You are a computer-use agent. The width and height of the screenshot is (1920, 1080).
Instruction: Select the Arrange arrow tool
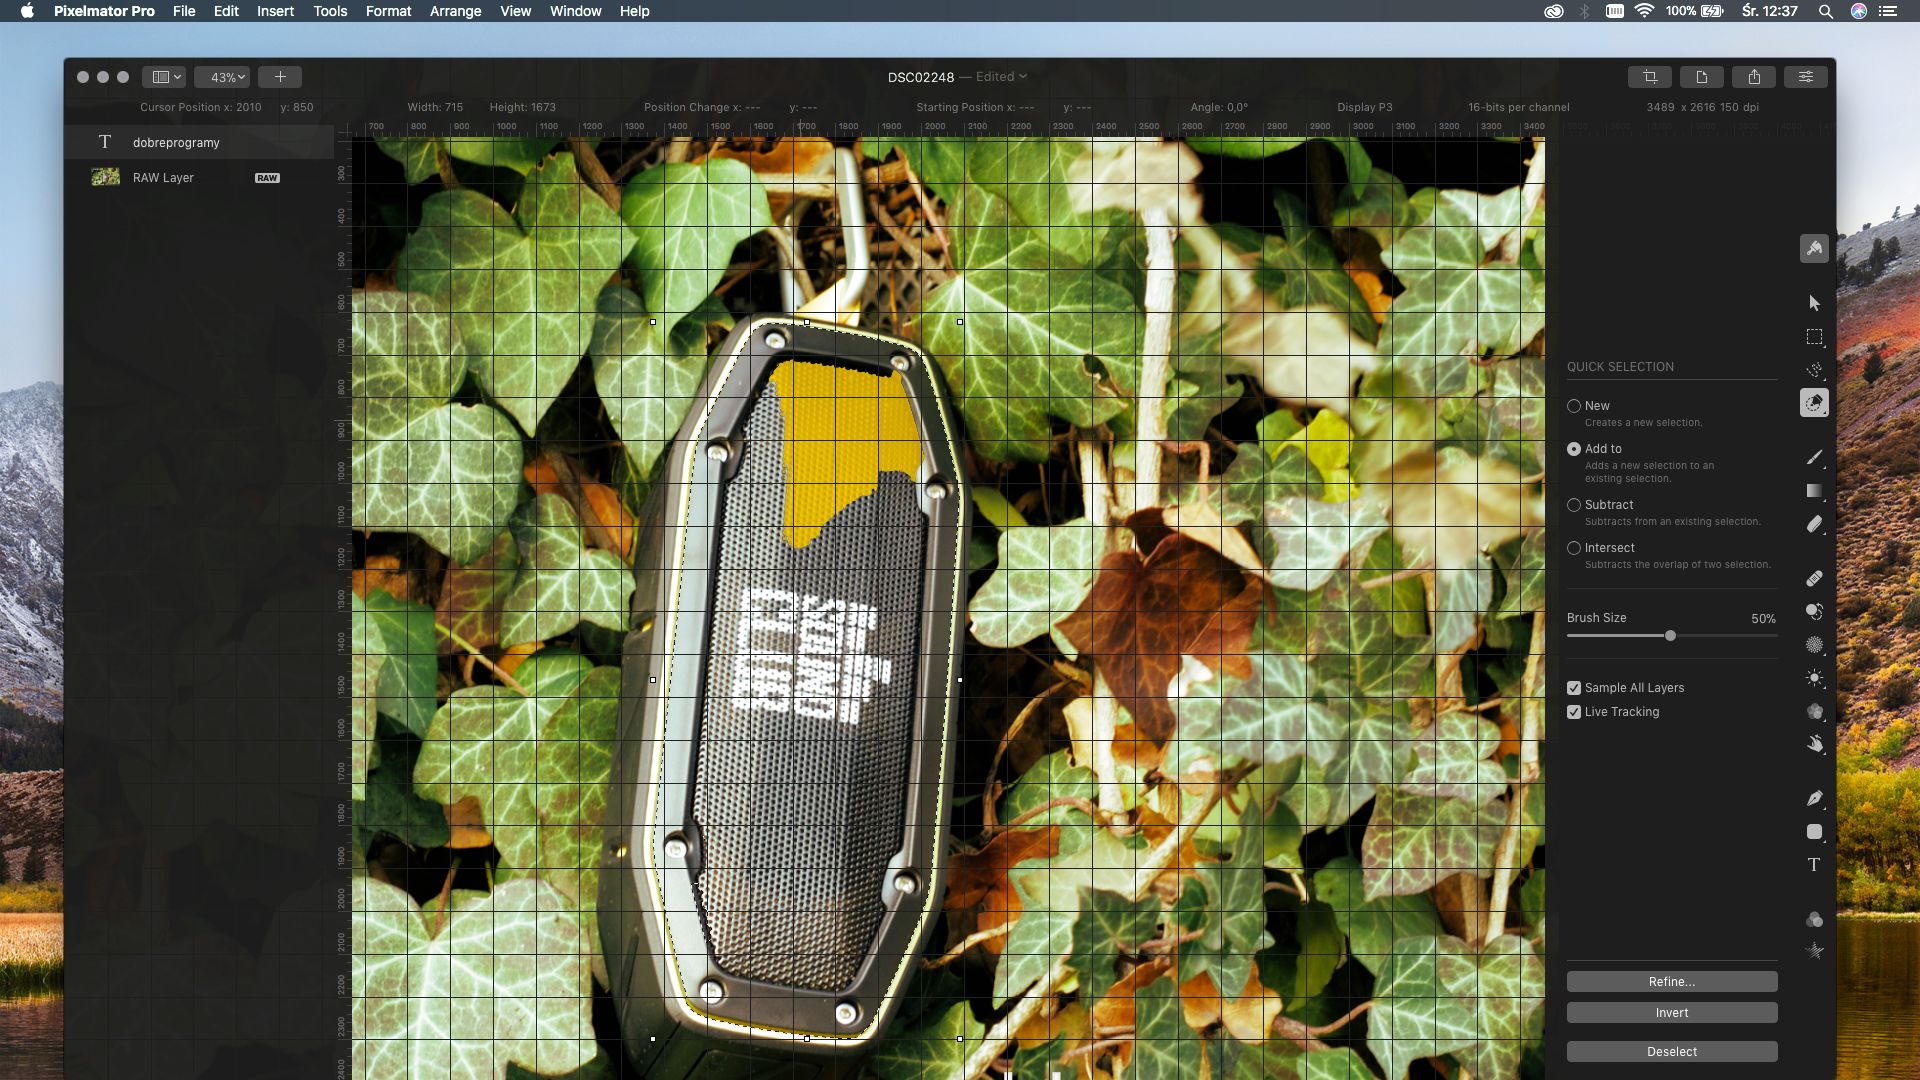[1814, 303]
